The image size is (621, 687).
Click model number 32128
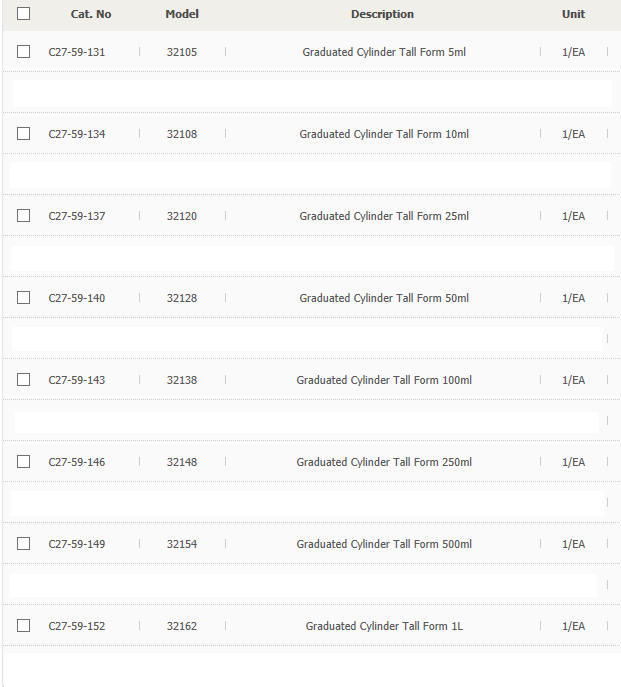pos(182,298)
